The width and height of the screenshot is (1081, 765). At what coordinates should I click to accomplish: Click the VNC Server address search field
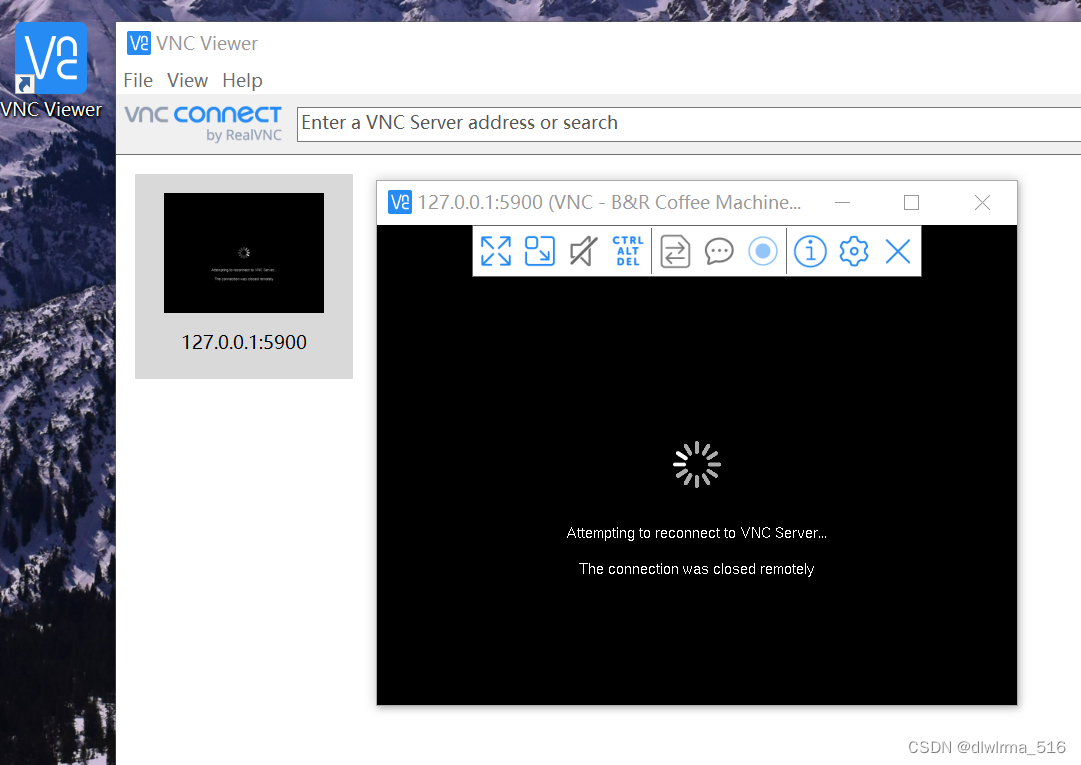600,122
